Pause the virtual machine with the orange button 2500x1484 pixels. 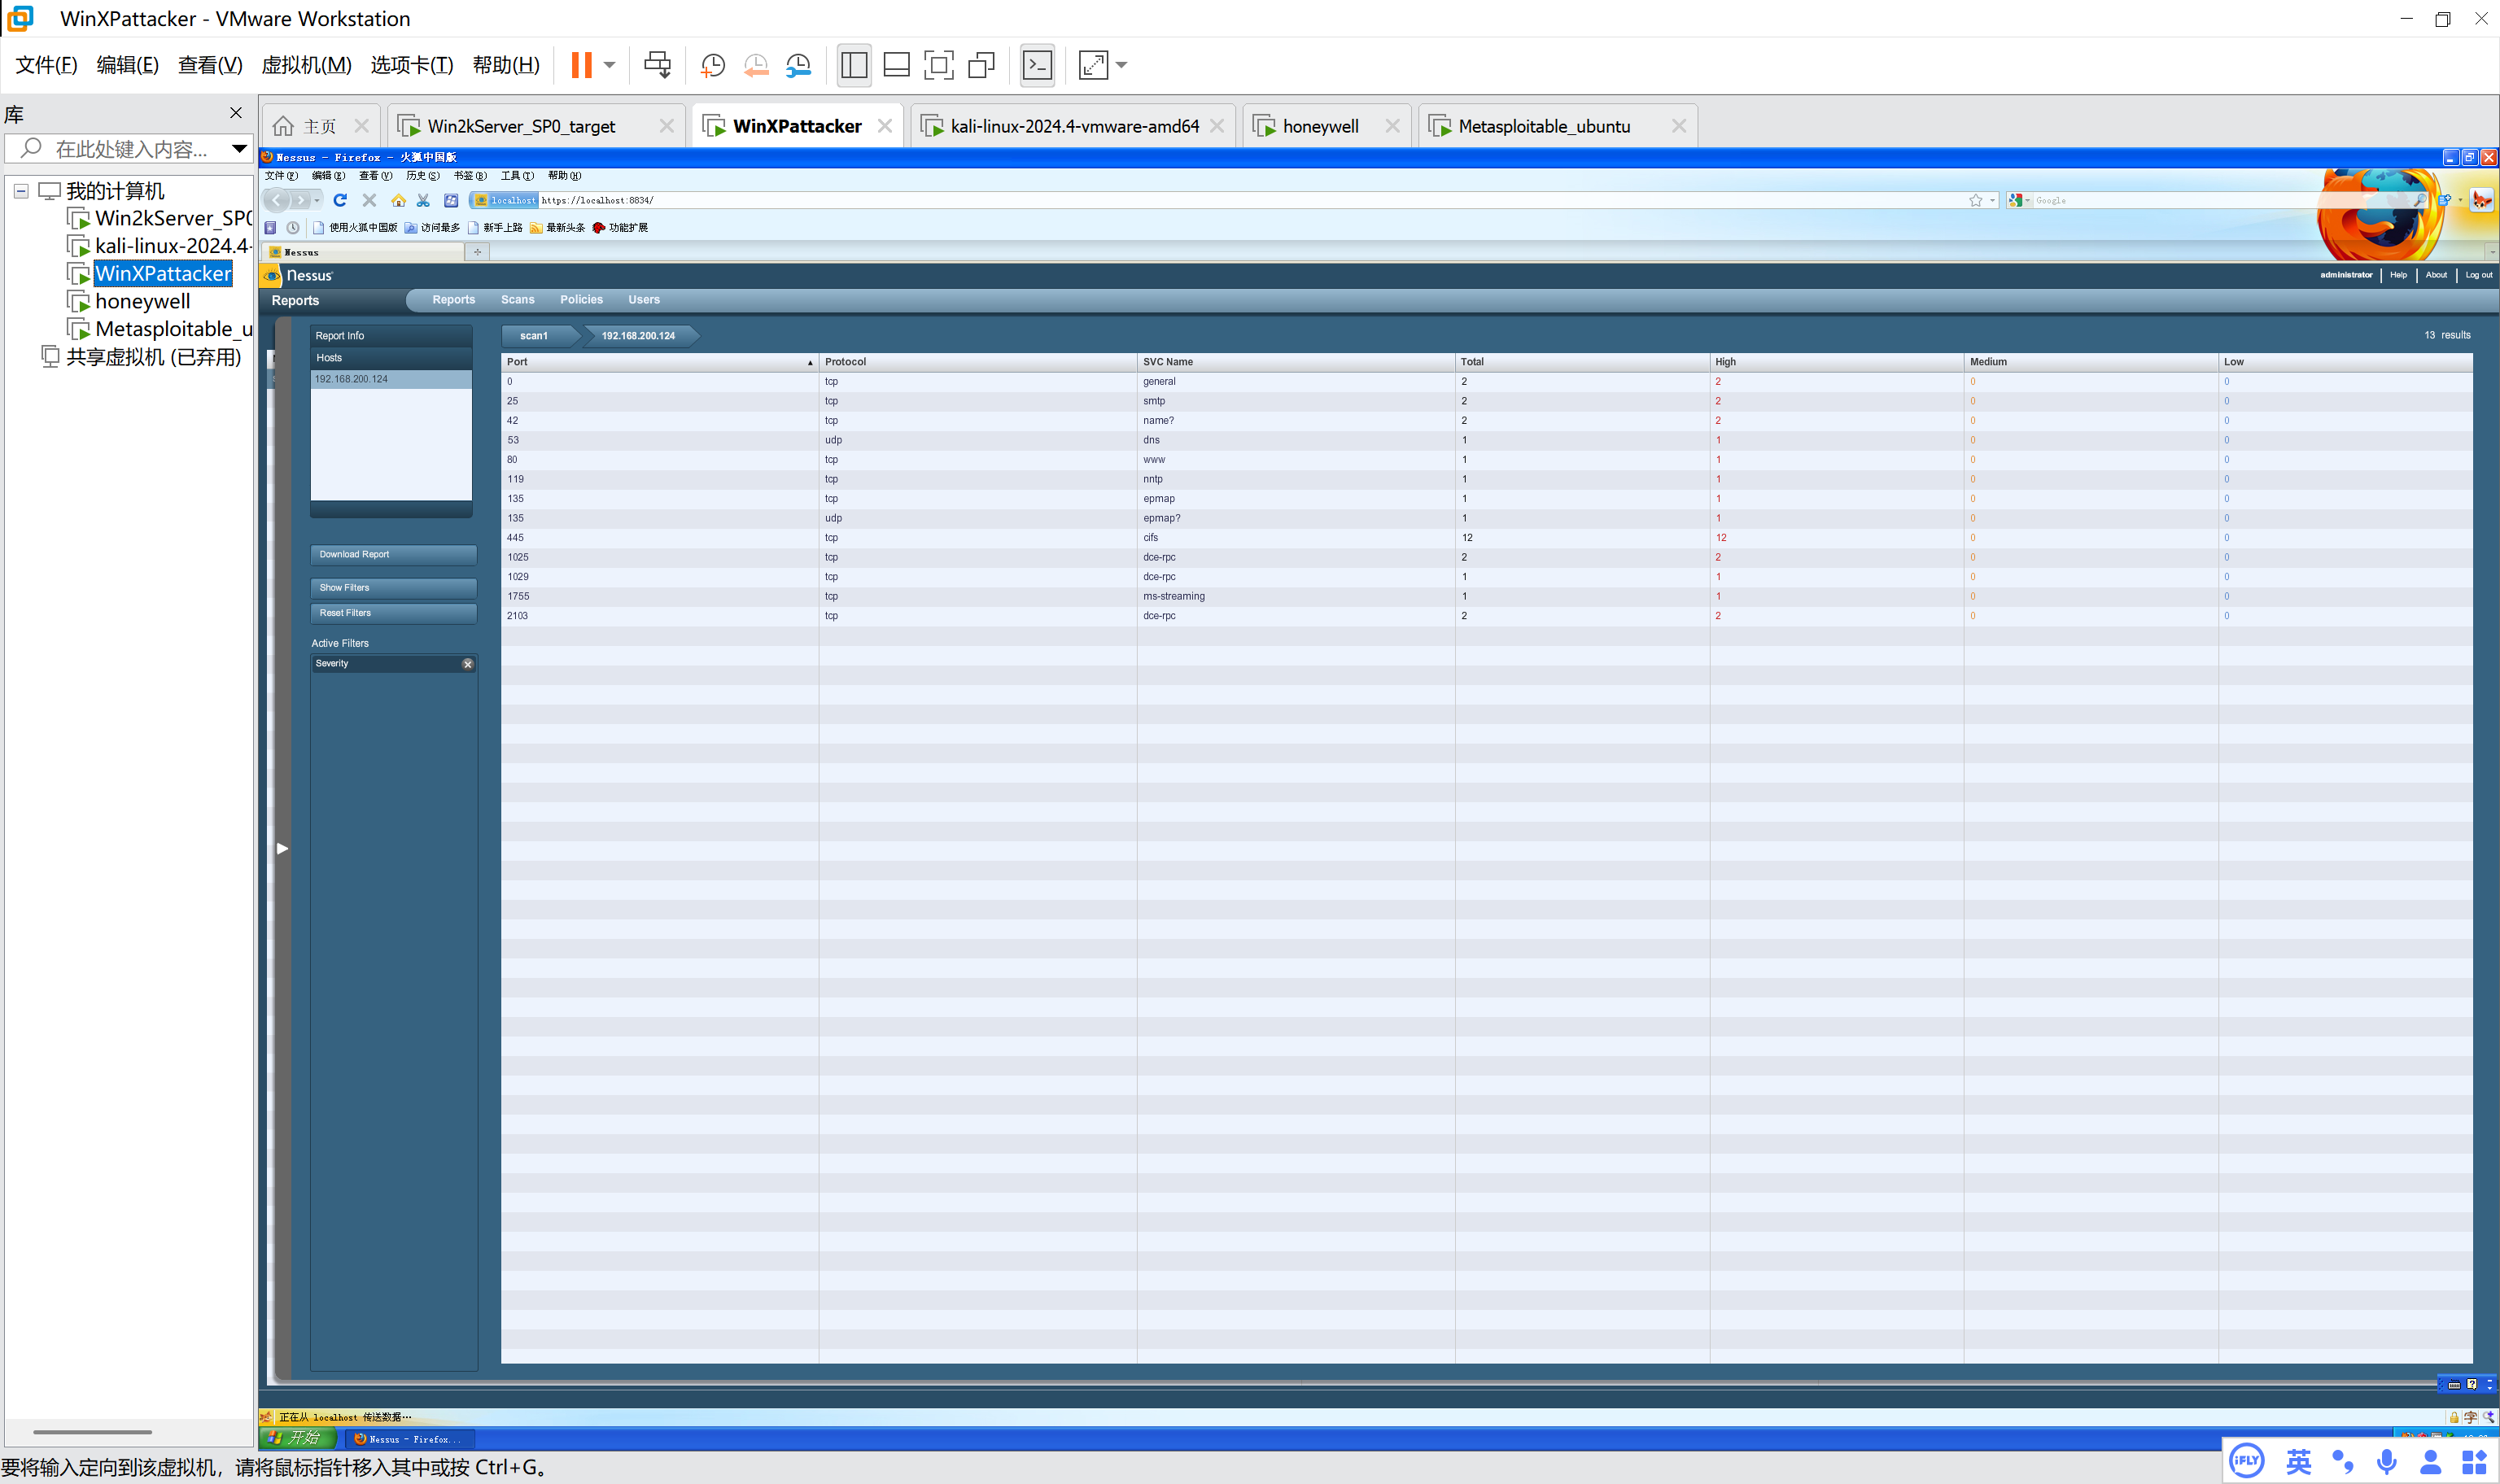pos(581,65)
